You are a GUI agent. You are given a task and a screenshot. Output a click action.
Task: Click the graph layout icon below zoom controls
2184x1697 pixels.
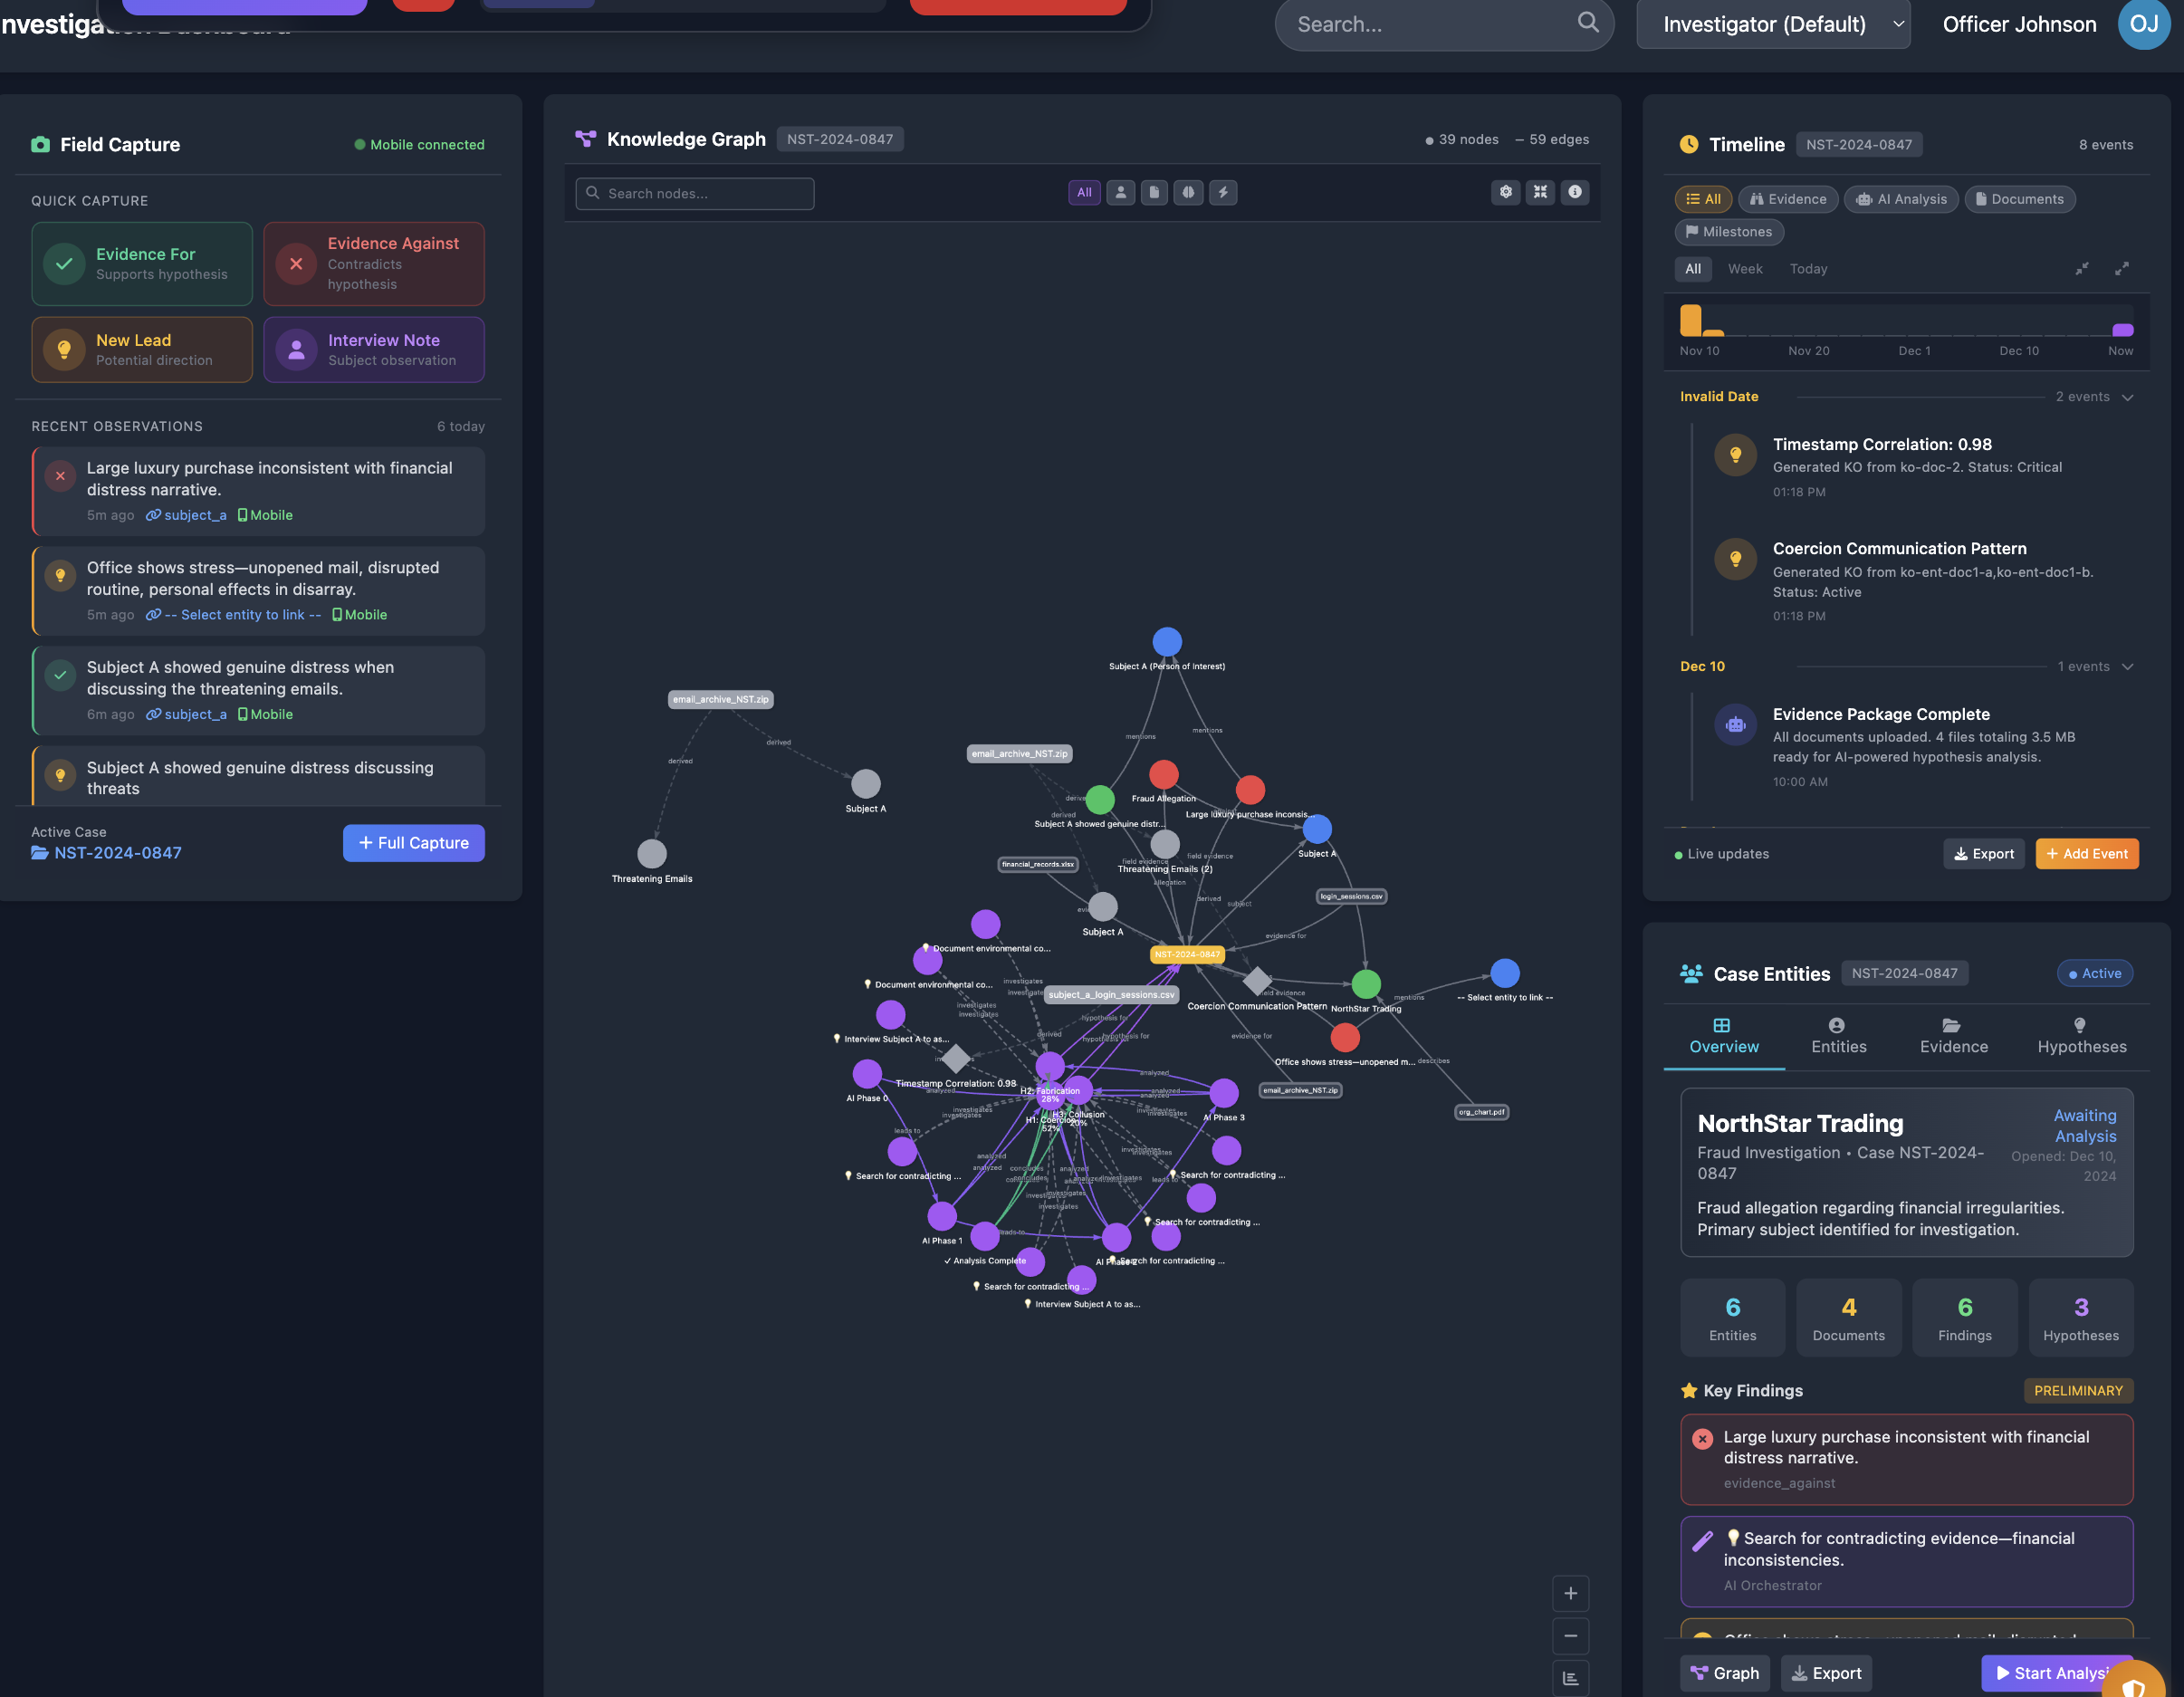point(1570,1678)
